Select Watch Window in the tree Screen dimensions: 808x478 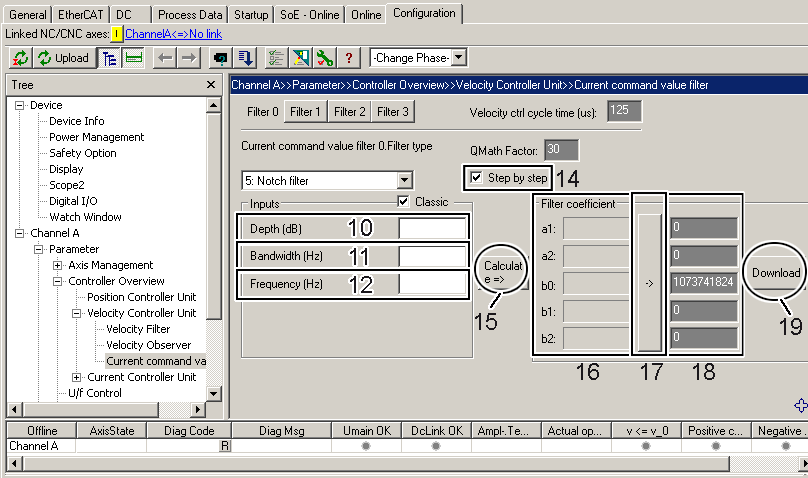point(85,217)
